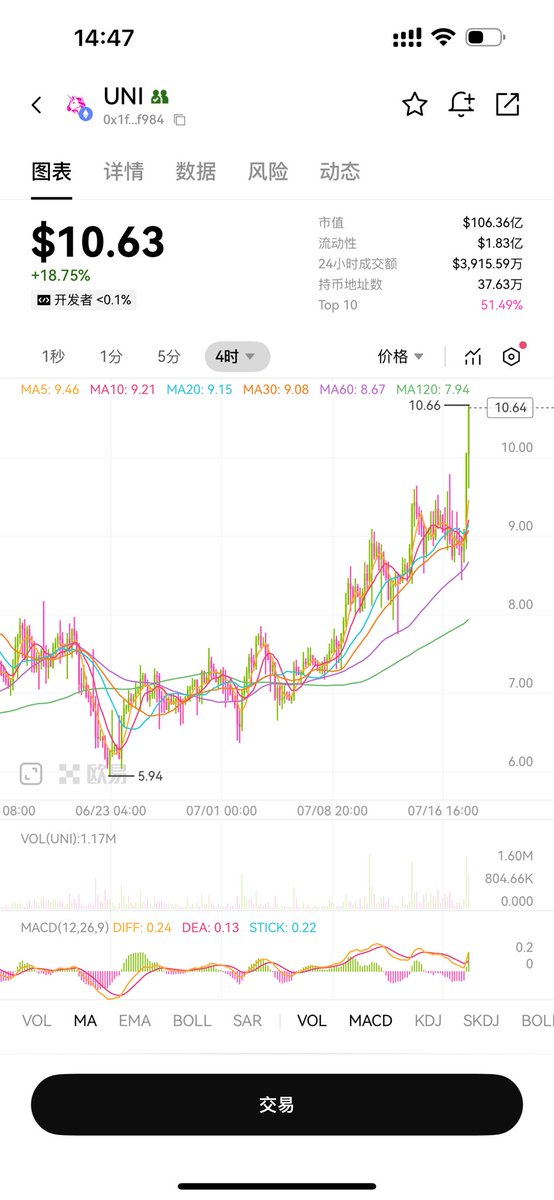554x1200 pixels.
Task: Tap the Top 10 value 51.49%
Action: coord(501,304)
